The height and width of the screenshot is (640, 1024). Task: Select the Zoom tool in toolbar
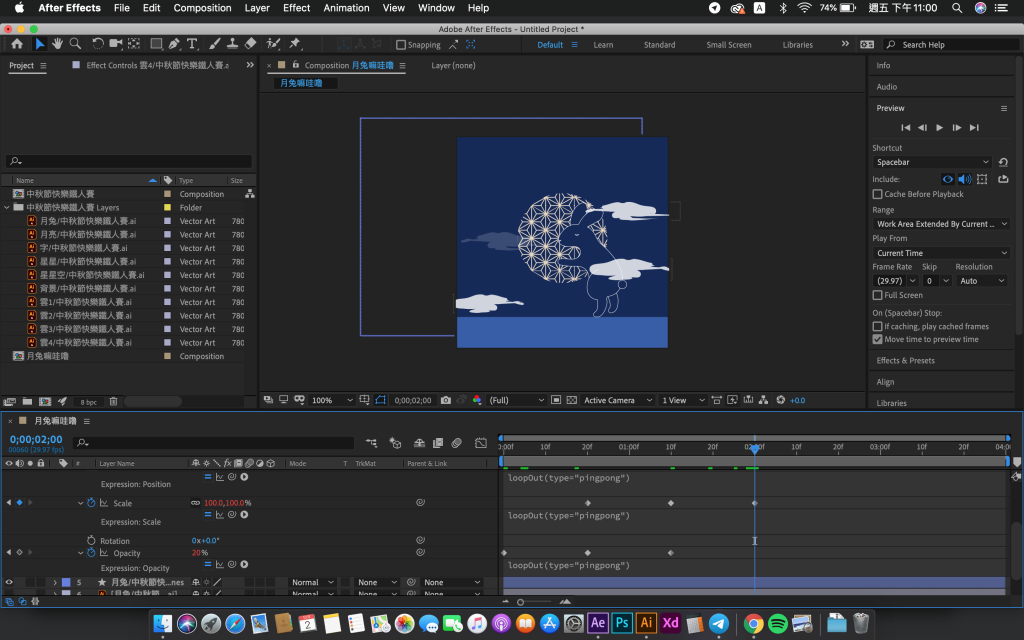pyautogui.click(x=76, y=44)
